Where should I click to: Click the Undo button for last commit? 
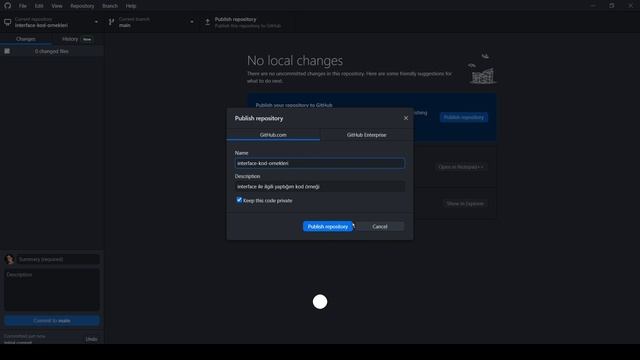click(91, 339)
